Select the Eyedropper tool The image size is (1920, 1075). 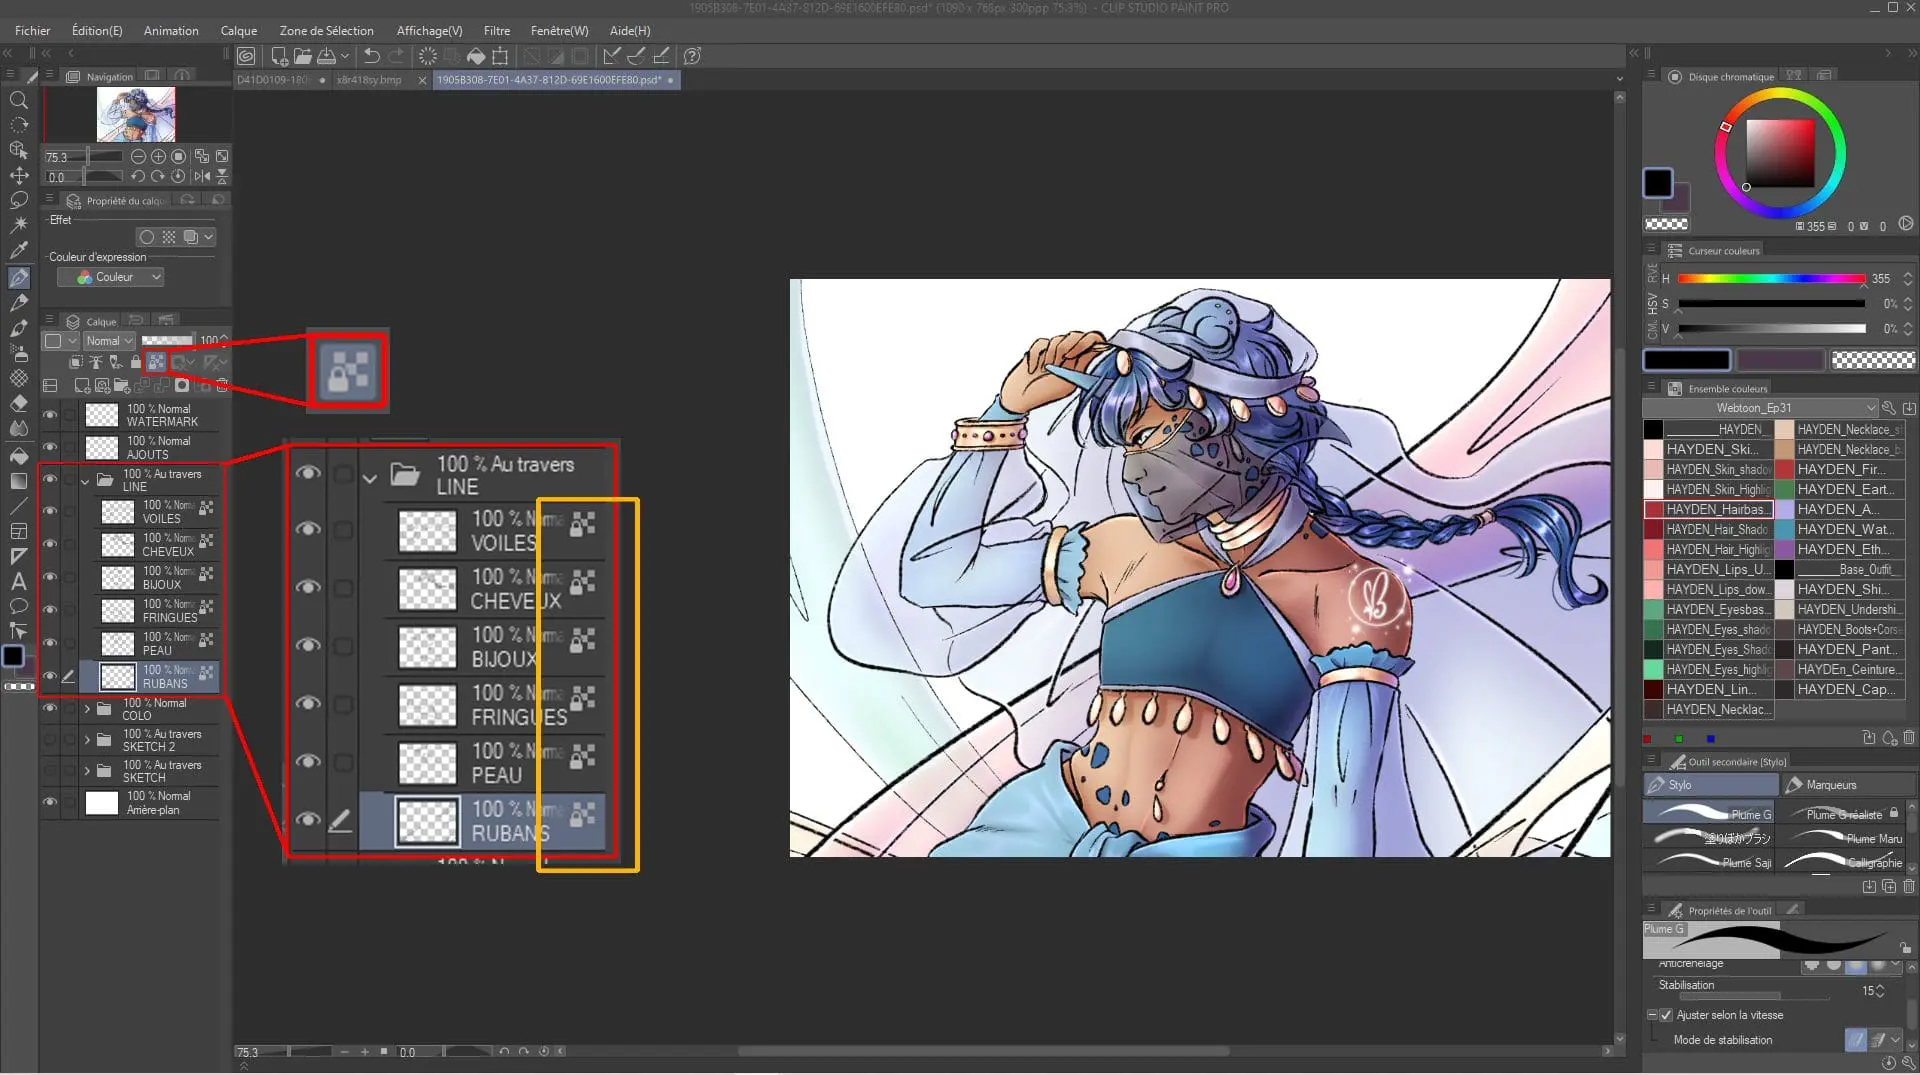coord(18,250)
